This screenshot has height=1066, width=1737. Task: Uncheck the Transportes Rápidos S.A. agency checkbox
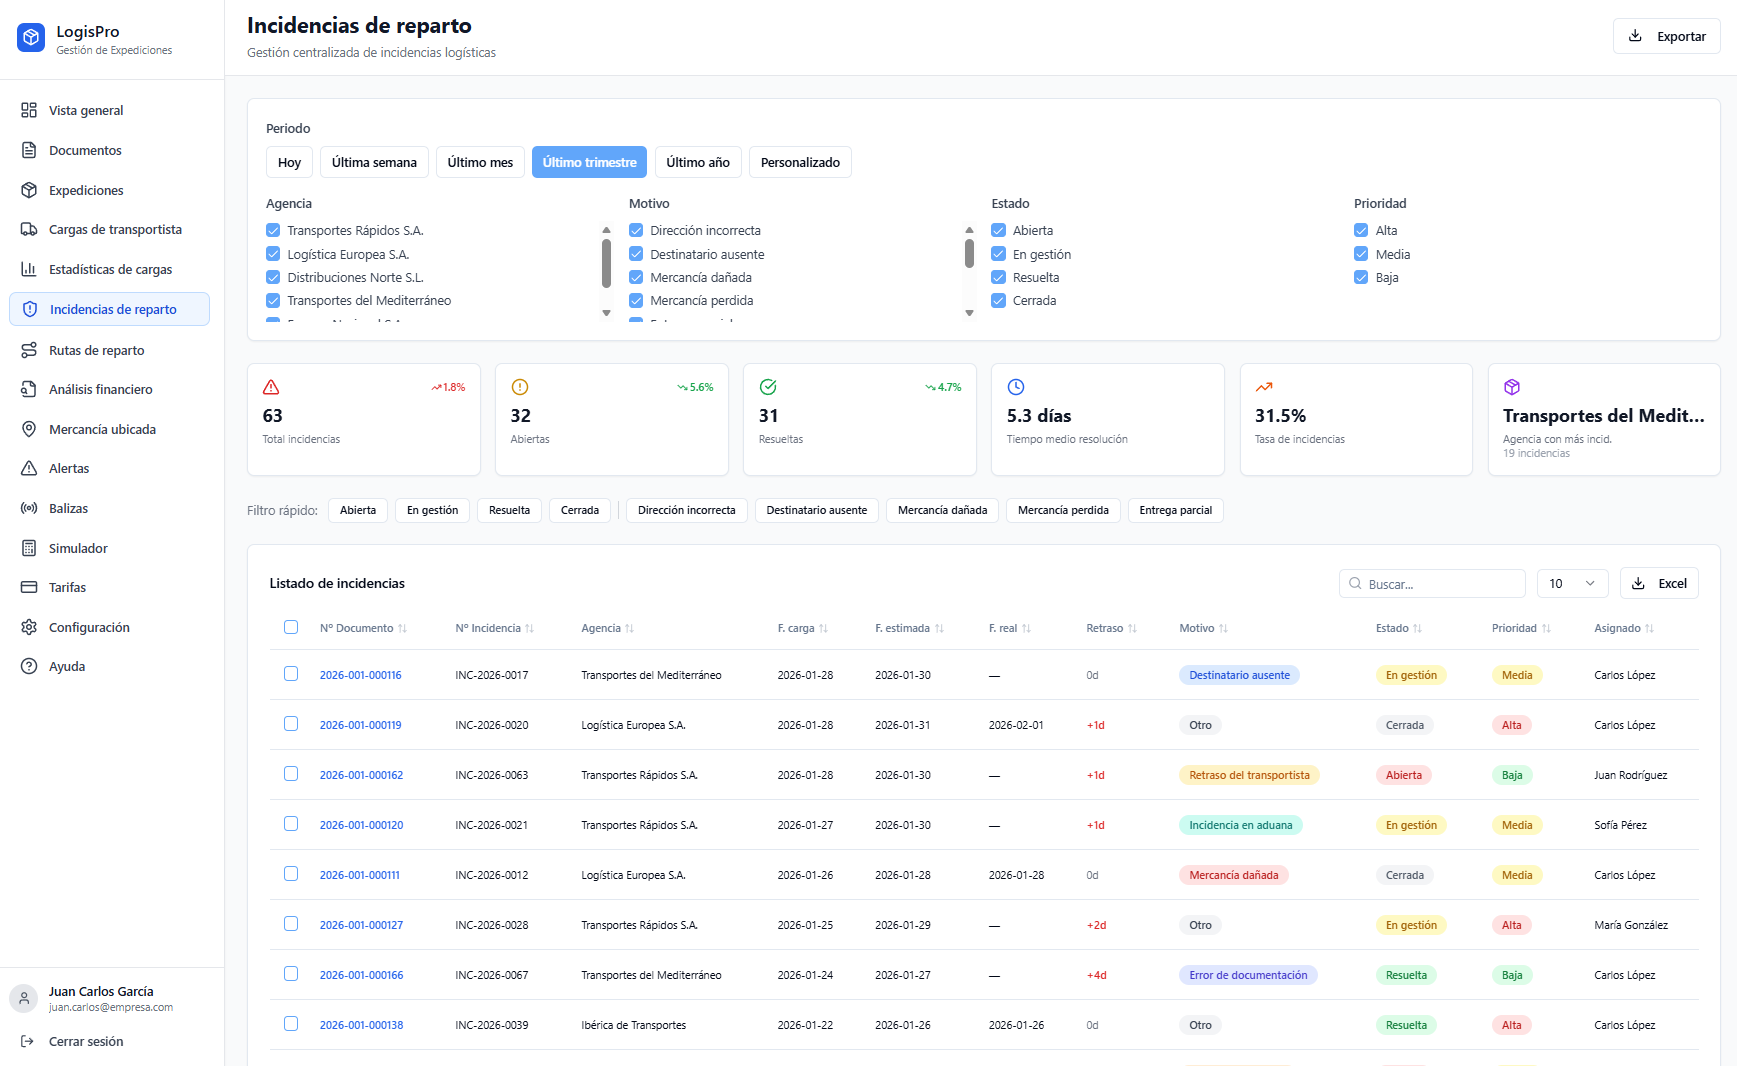tap(273, 230)
